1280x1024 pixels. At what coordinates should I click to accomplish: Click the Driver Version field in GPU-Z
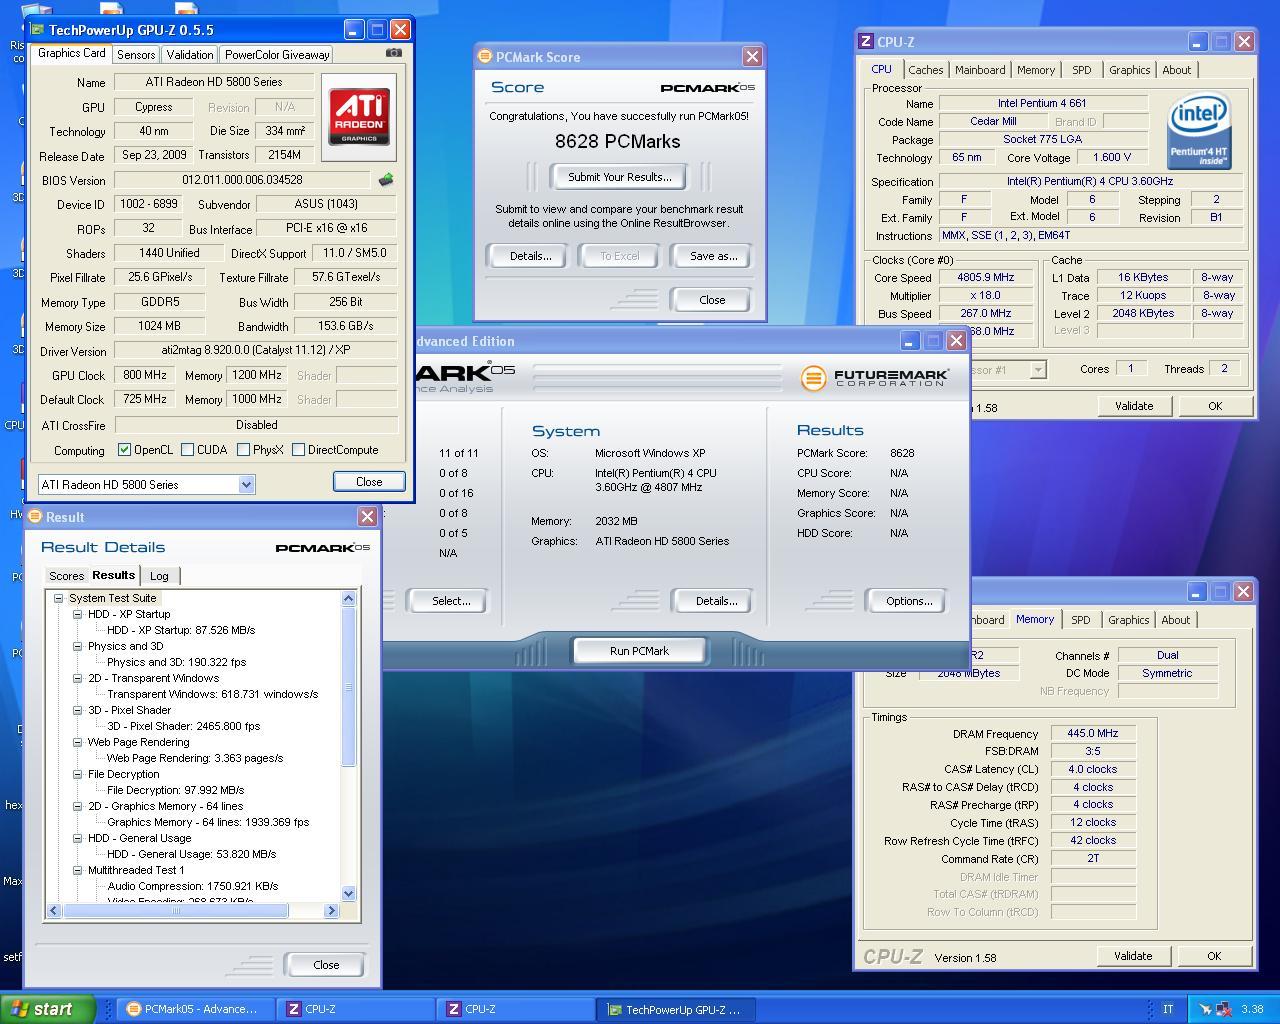click(x=255, y=351)
